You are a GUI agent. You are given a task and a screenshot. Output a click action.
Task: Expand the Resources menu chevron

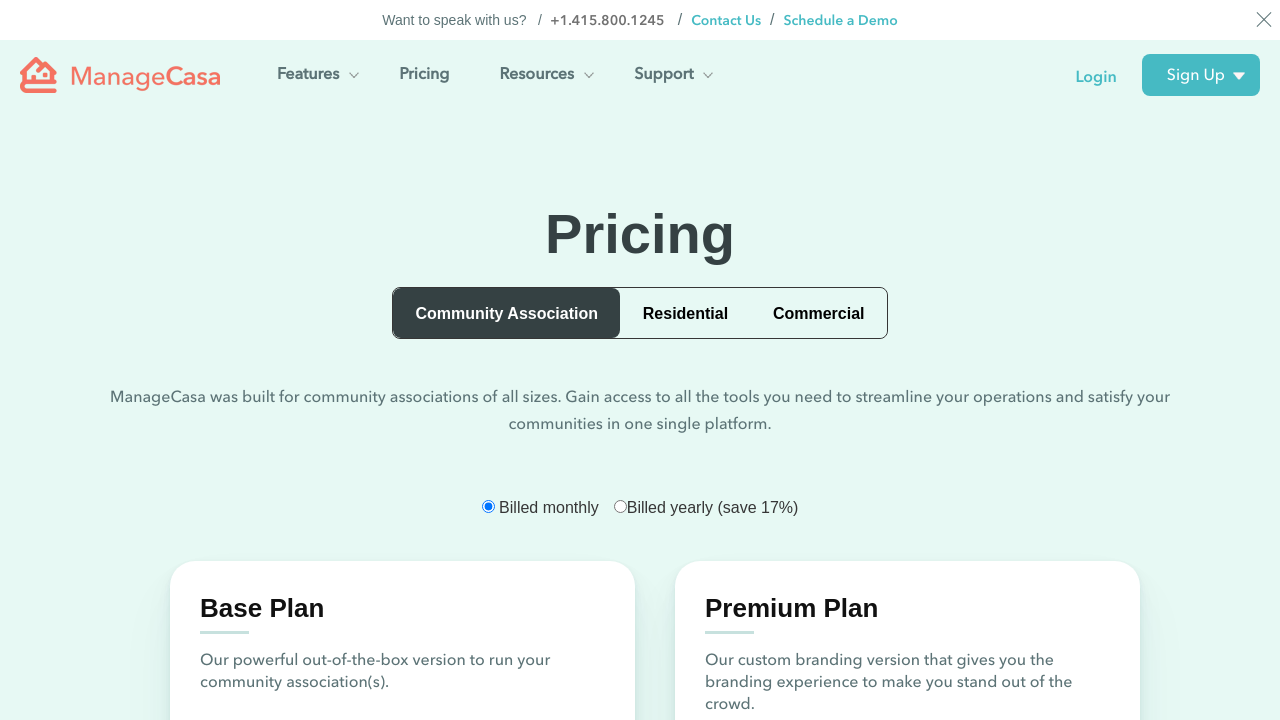(589, 75)
